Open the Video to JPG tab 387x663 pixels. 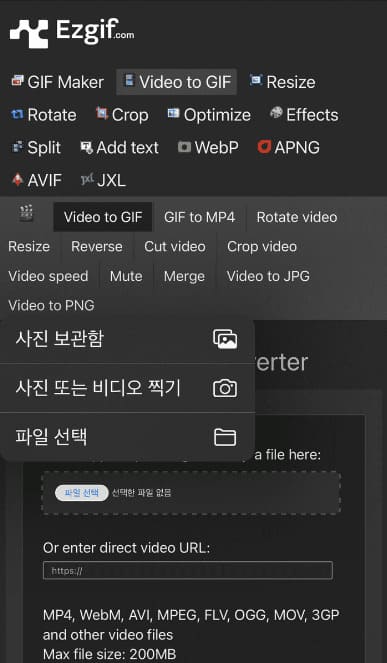pos(268,276)
